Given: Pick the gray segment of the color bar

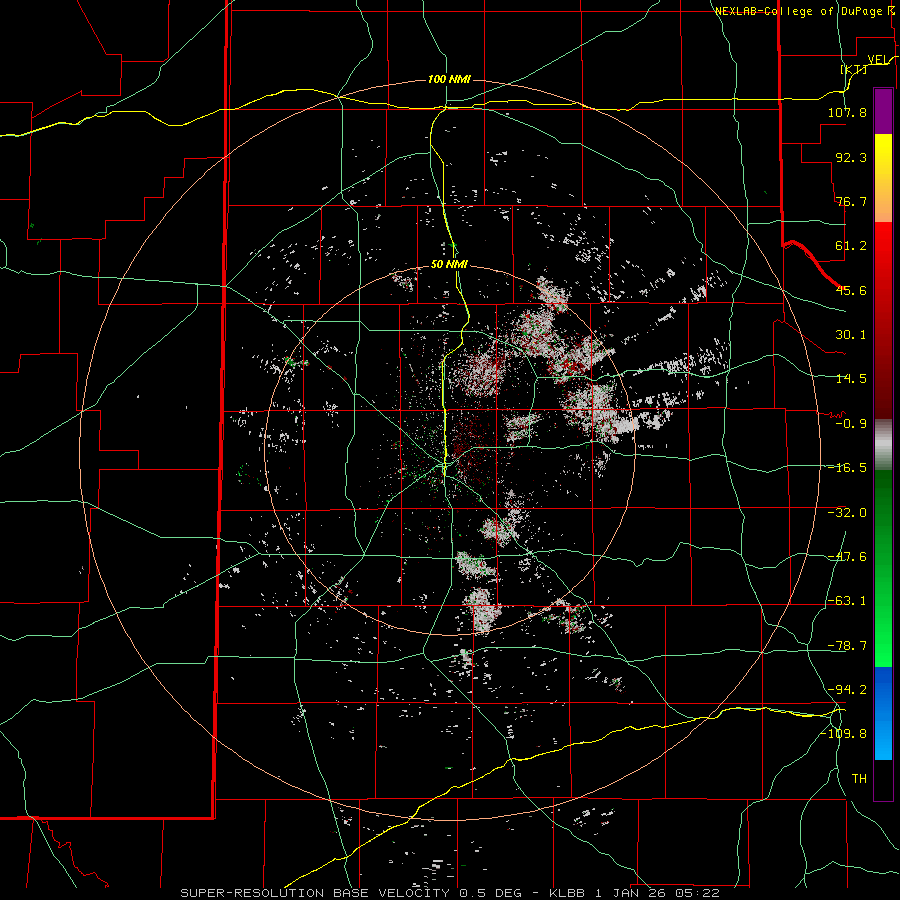Looking at the screenshot, I should click(883, 445).
